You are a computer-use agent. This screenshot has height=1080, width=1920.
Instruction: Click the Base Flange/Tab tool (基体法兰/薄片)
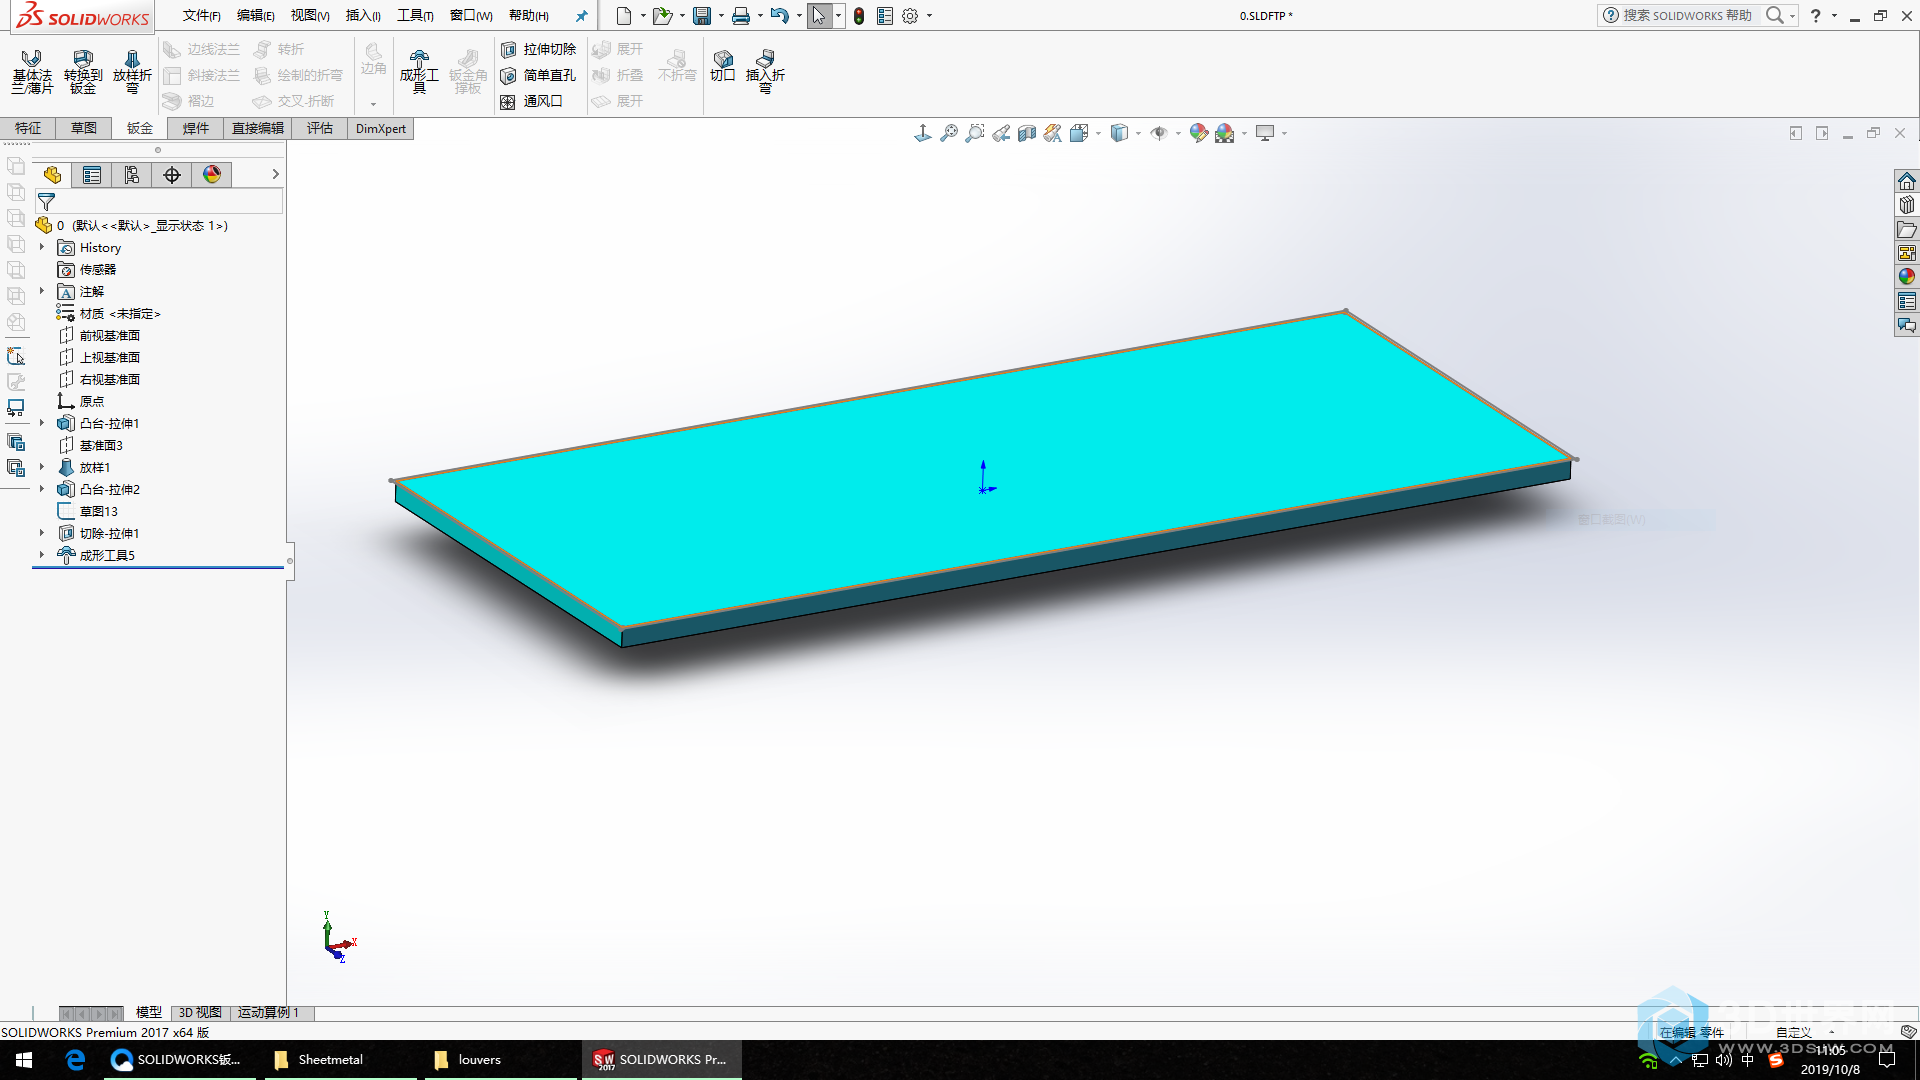pyautogui.click(x=32, y=71)
